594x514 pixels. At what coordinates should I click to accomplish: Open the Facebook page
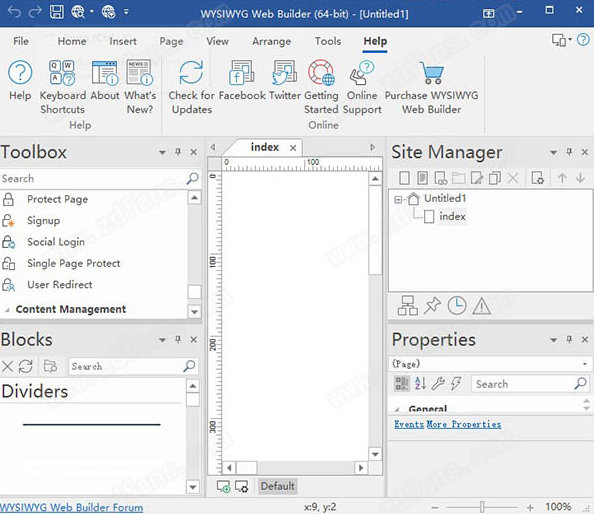tap(242, 80)
